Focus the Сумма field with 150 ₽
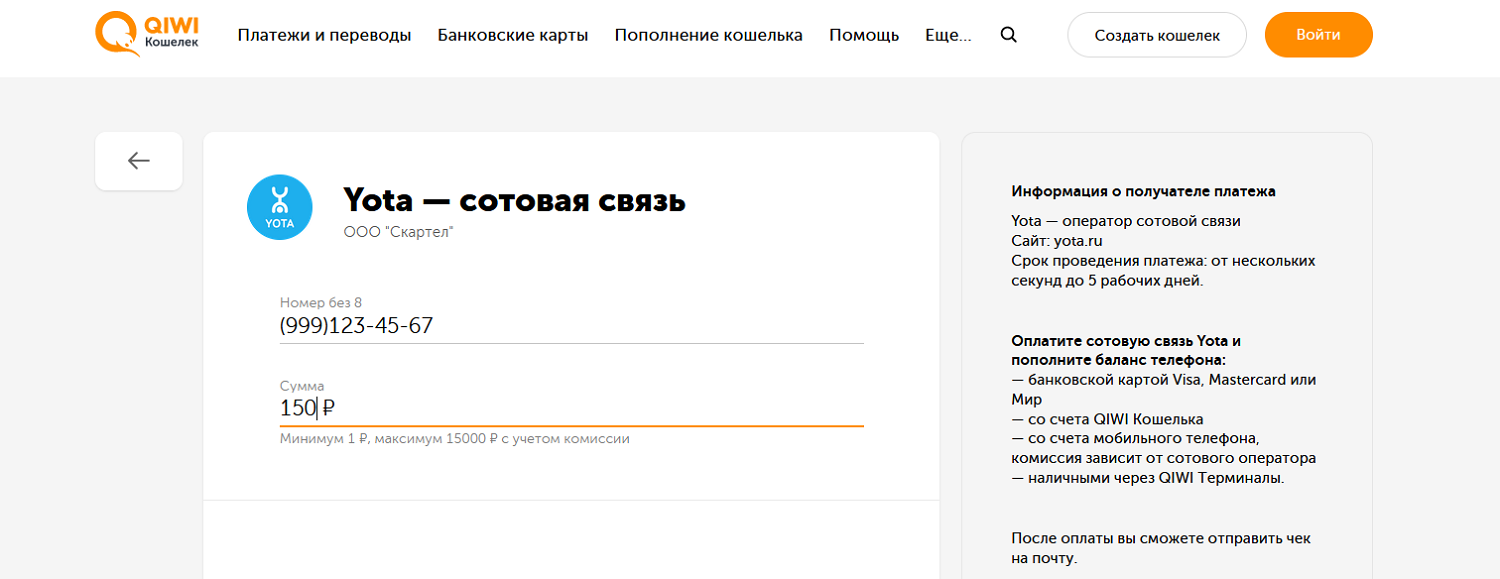This screenshot has height=579, width=1500. tap(572, 408)
